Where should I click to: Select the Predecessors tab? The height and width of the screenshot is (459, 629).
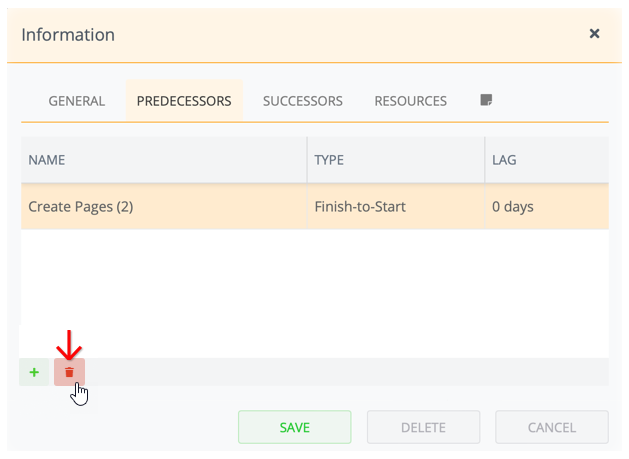click(x=184, y=101)
